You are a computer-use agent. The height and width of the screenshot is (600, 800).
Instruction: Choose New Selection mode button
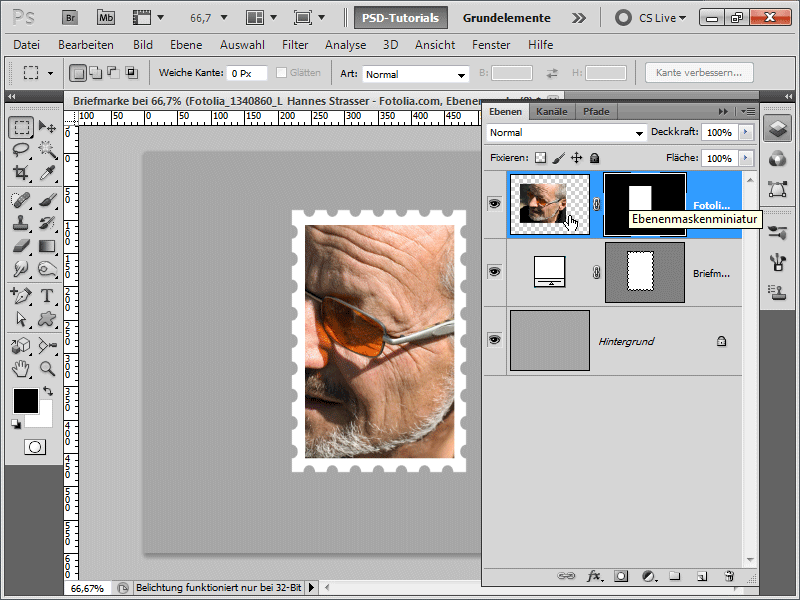pyautogui.click(x=78, y=73)
